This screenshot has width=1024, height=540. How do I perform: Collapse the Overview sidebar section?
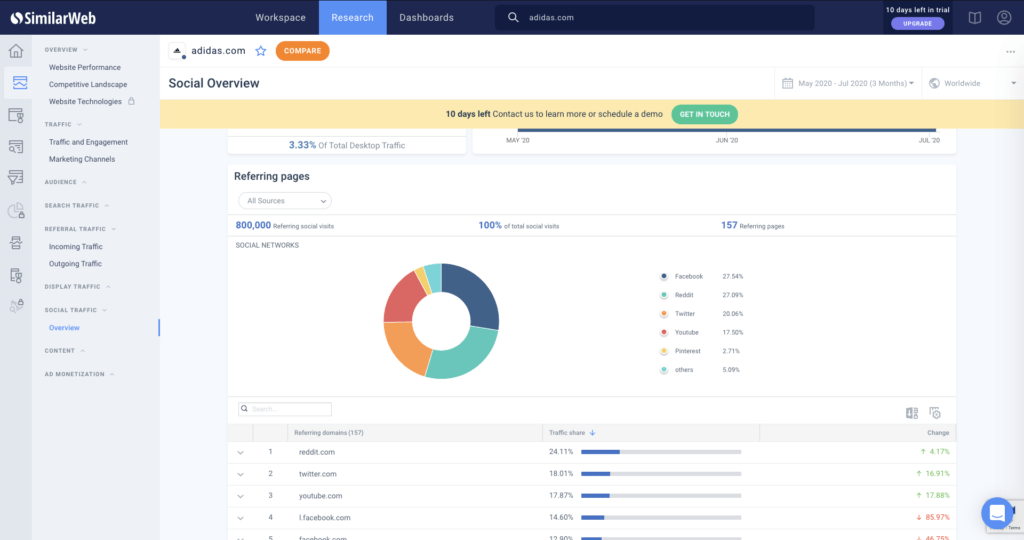pyautogui.click(x=66, y=50)
